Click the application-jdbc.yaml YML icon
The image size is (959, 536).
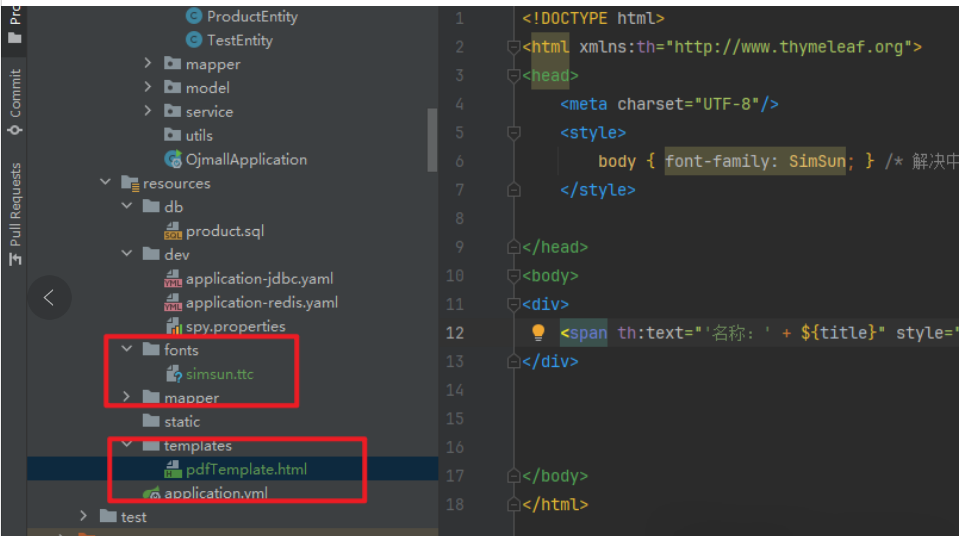point(173,279)
